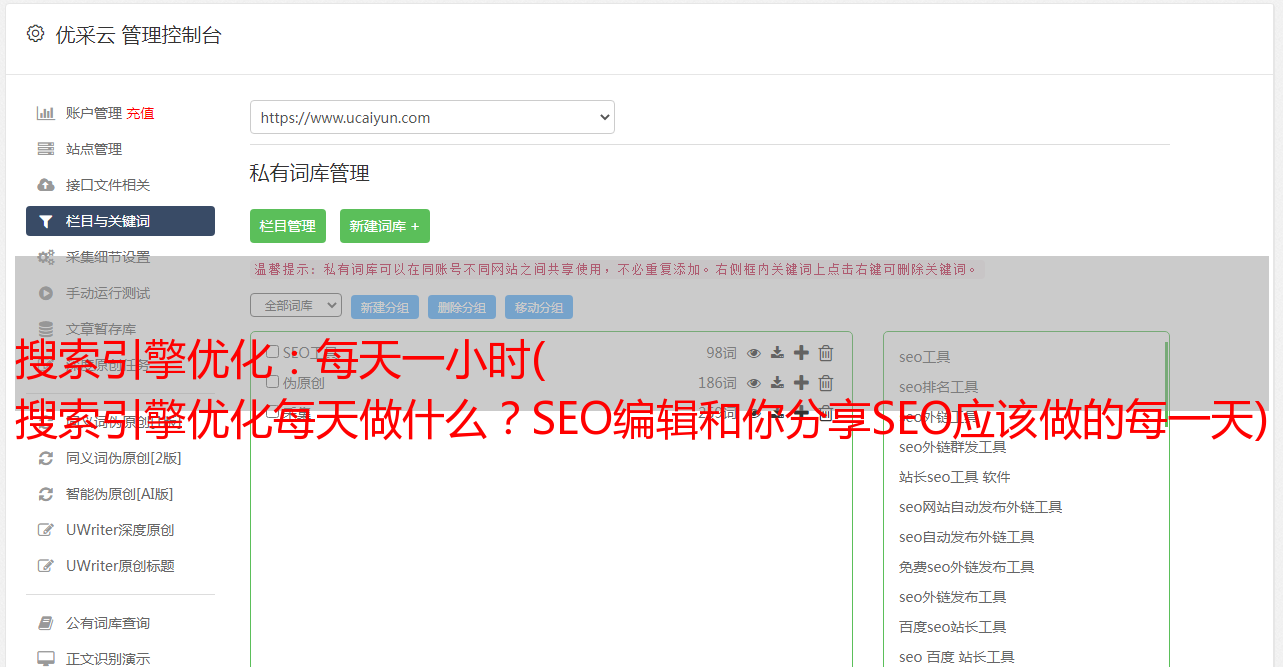
Task: Delete the 伪原创 library with the trash icon
Action: (x=826, y=383)
